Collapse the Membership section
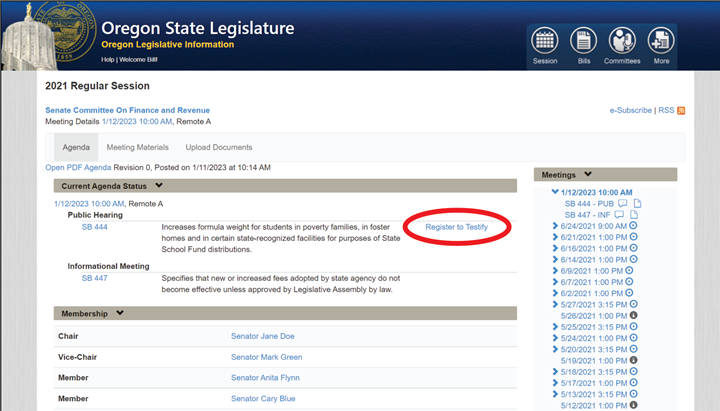The width and height of the screenshot is (720, 411). (x=120, y=313)
